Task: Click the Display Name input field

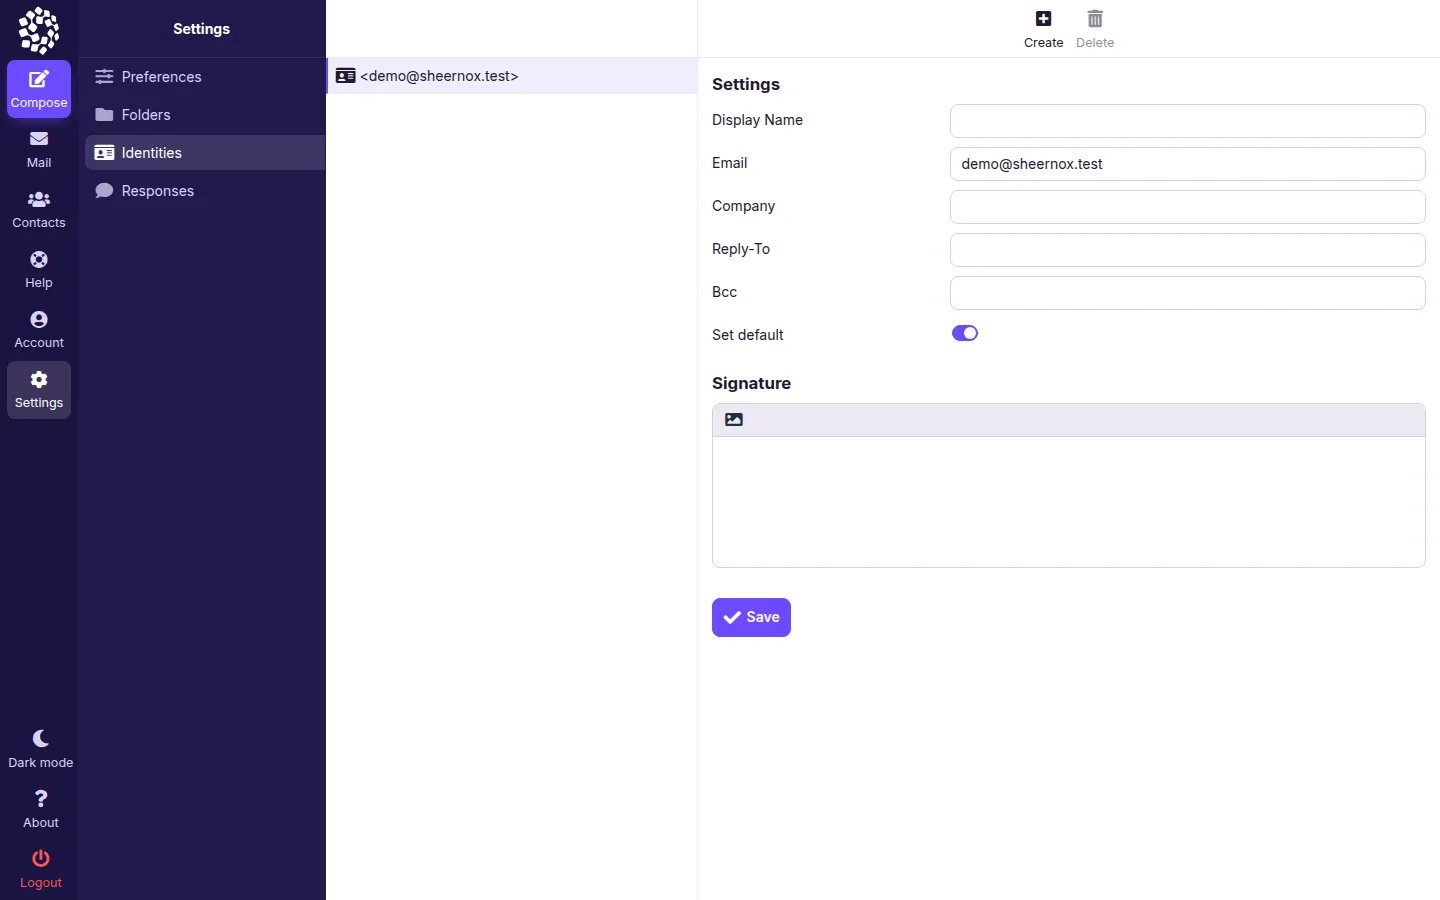Action: [1187, 121]
